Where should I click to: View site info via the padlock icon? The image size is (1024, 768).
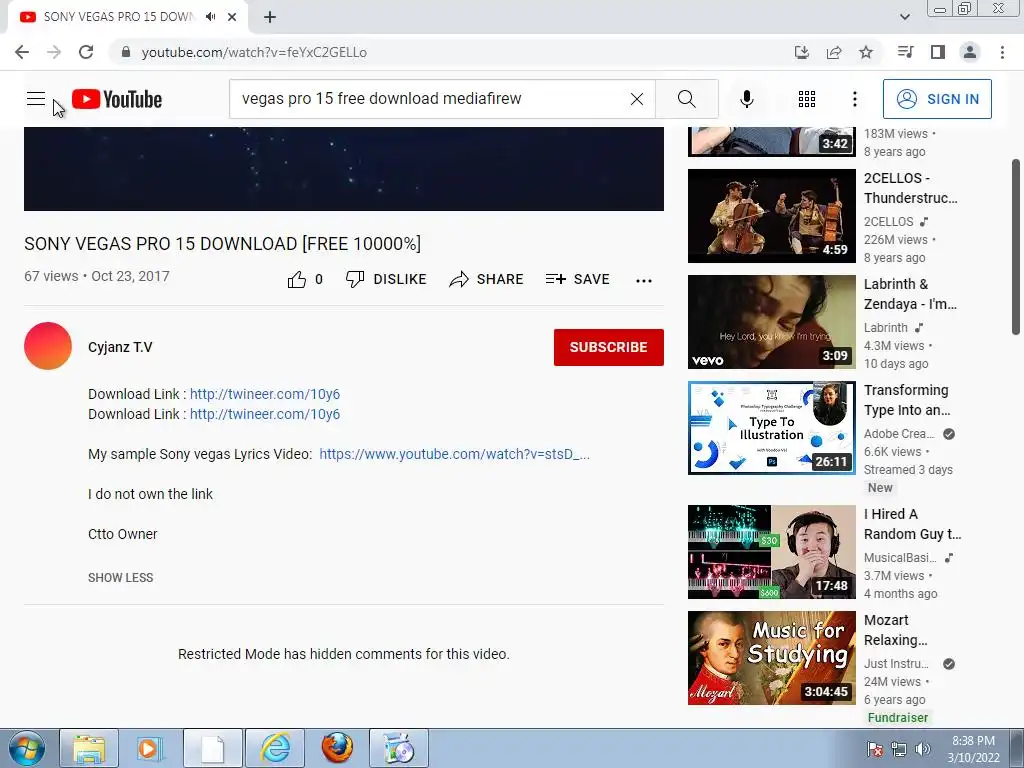[126, 52]
